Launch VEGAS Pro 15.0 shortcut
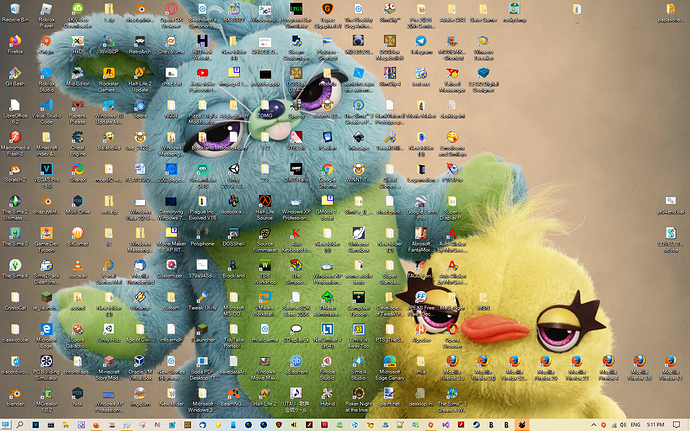 [46, 176]
